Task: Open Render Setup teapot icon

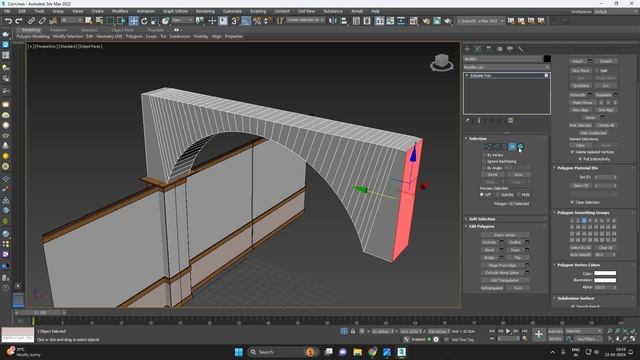Action: pos(426,20)
